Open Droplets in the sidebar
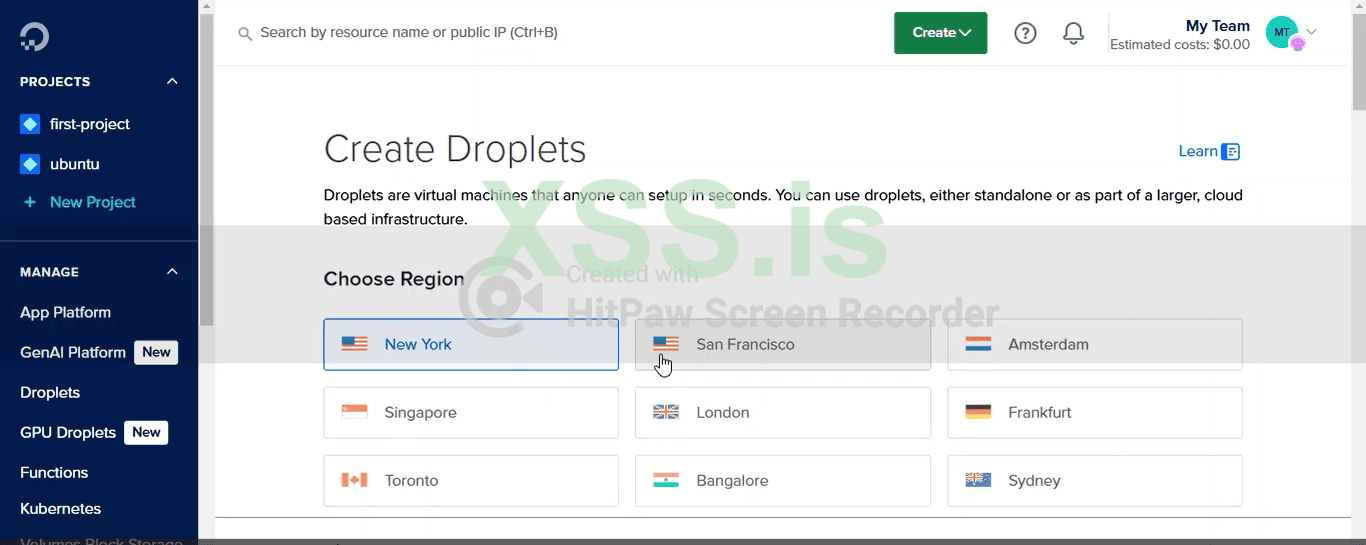 click(x=50, y=392)
